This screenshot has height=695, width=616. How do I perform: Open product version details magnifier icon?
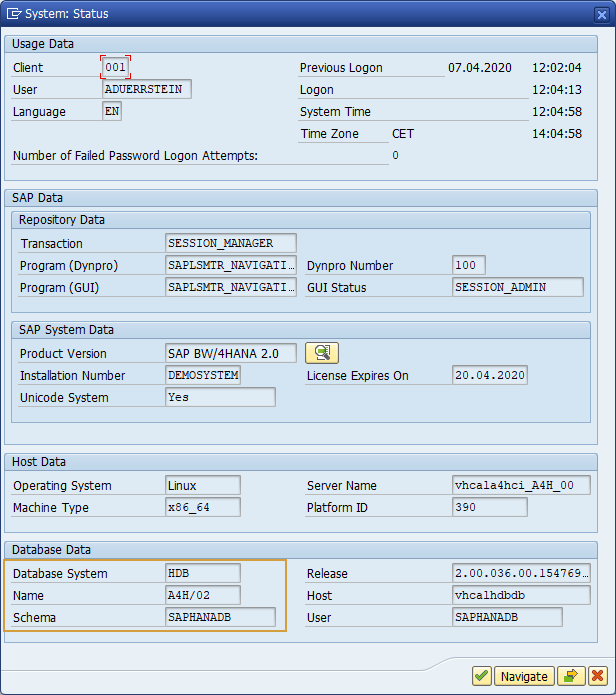(322, 353)
